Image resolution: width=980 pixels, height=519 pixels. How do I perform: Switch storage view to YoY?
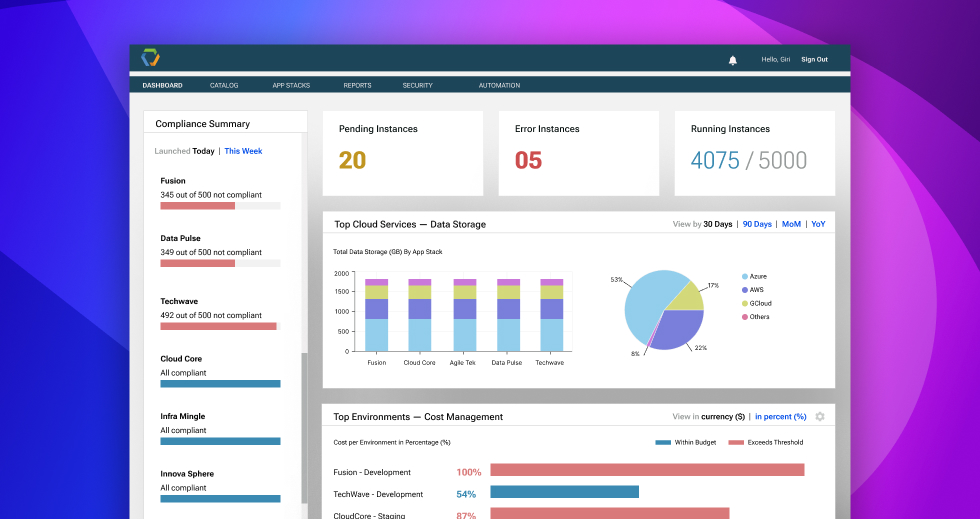pyautogui.click(x=818, y=224)
